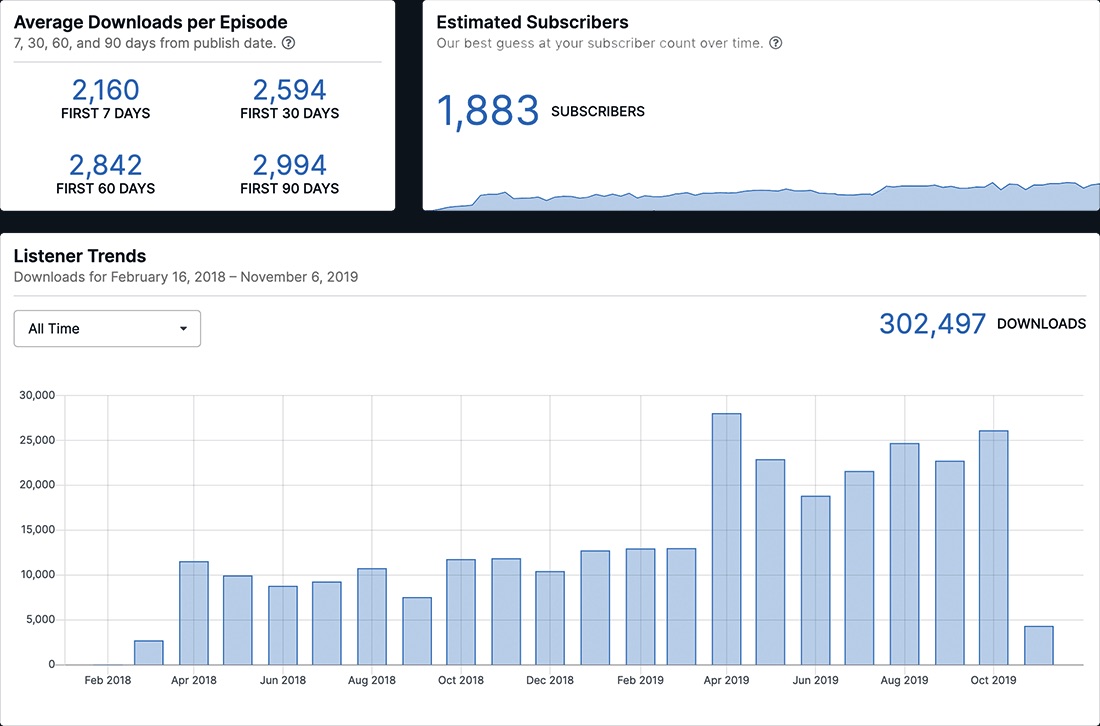Image resolution: width=1100 pixels, height=726 pixels.
Task: Click the 15,000 y-axis label
Action: [x=36, y=530]
